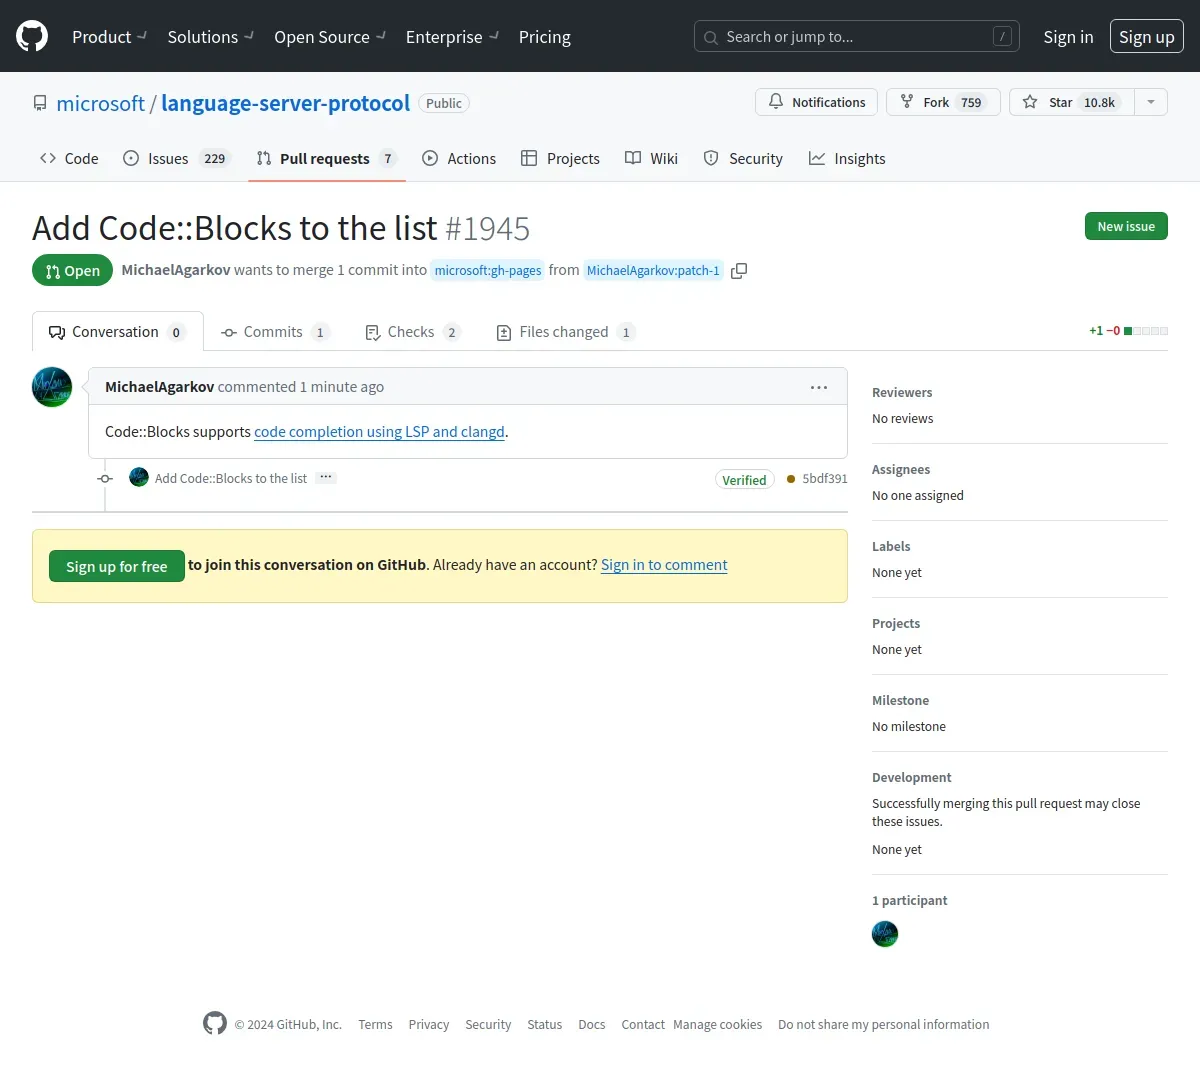Click the small commit author avatar

(139, 478)
